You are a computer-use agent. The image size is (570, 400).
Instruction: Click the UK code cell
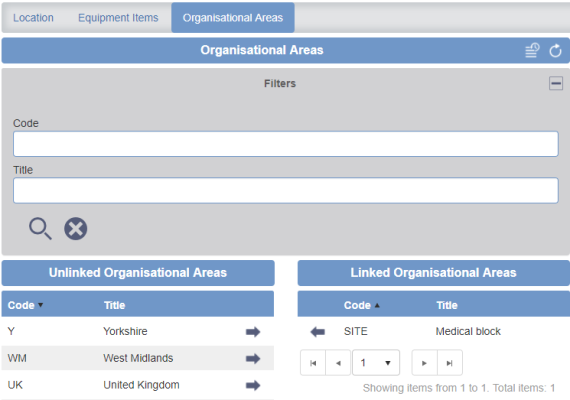tap(15, 385)
